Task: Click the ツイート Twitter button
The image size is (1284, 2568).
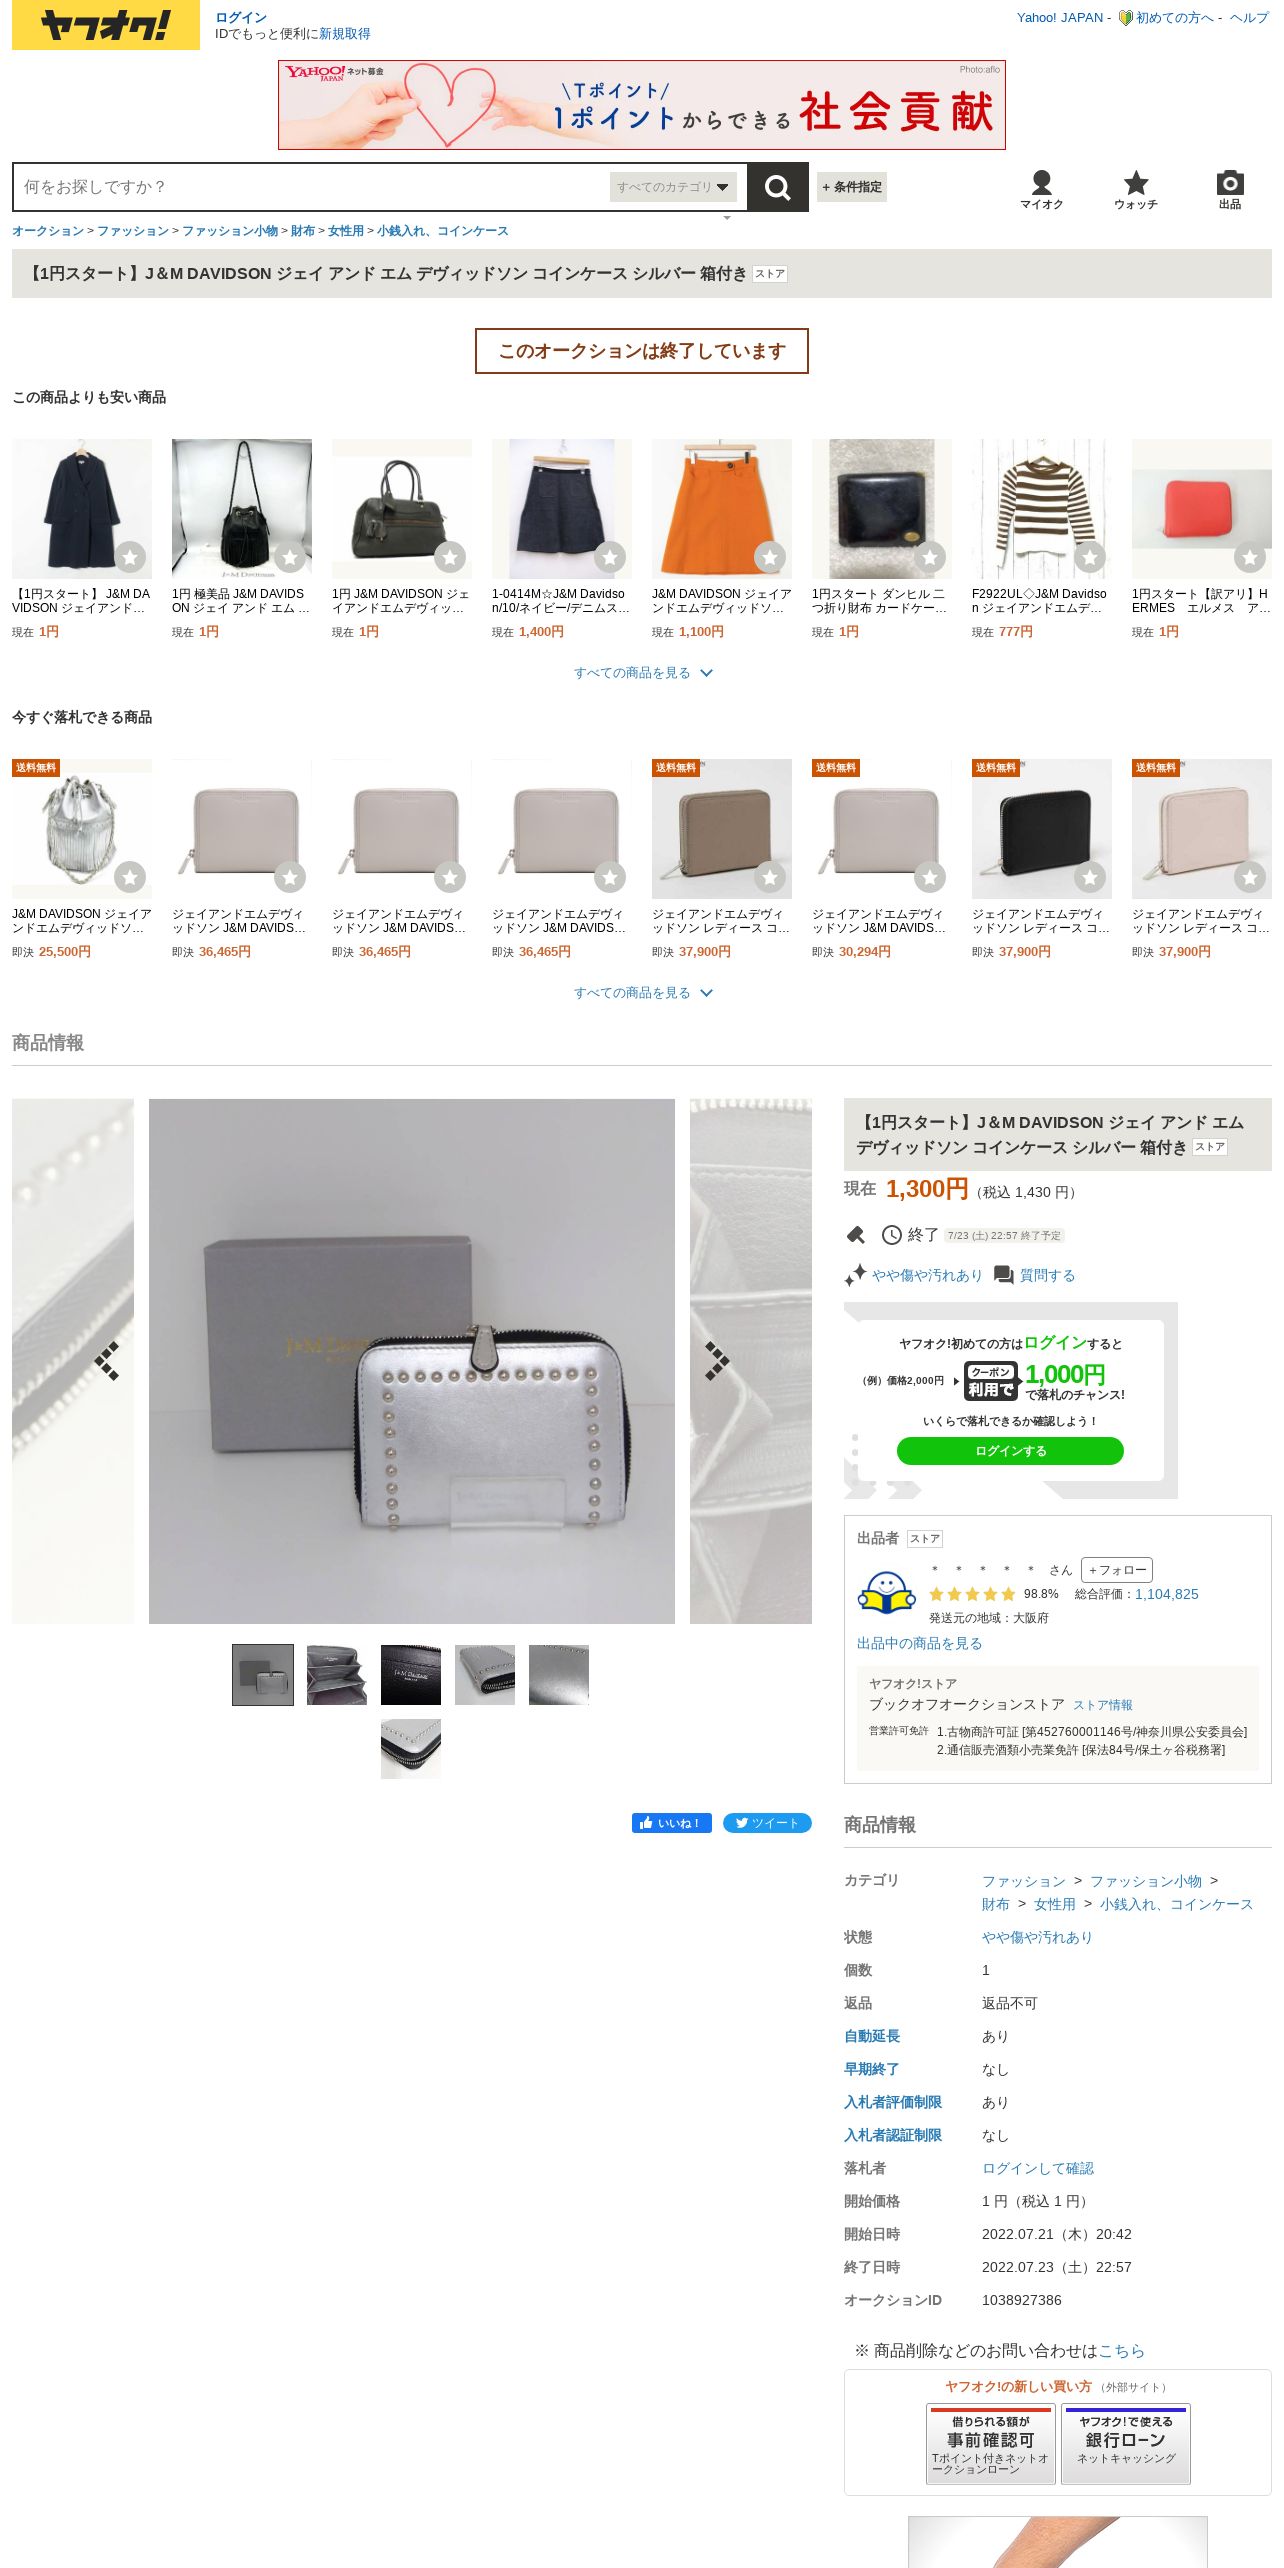Action: tap(767, 1823)
